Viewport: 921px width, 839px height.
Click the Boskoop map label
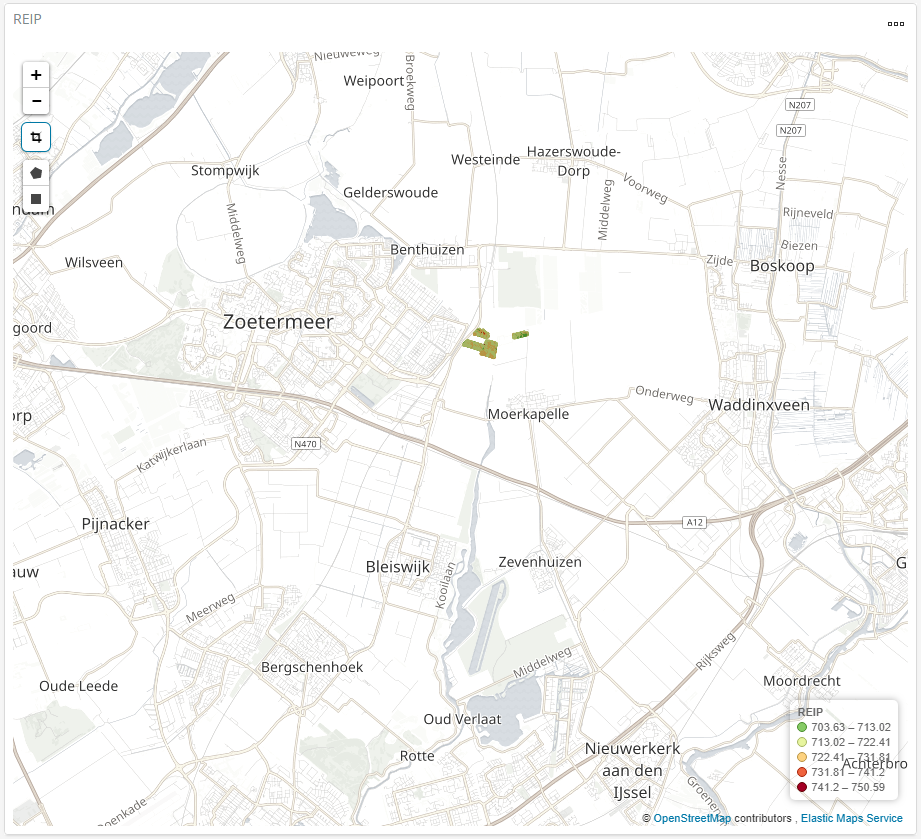782,266
